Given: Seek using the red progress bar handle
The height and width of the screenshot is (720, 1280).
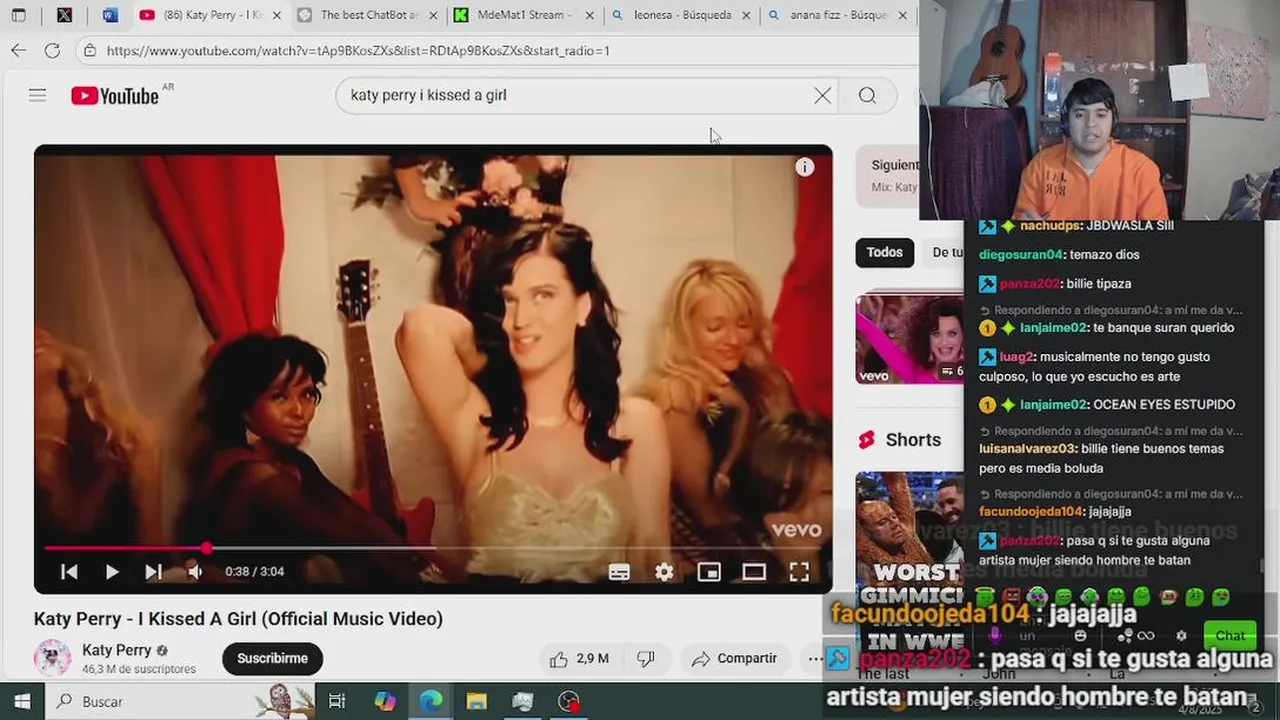Looking at the screenshot, I should point(207,548).
